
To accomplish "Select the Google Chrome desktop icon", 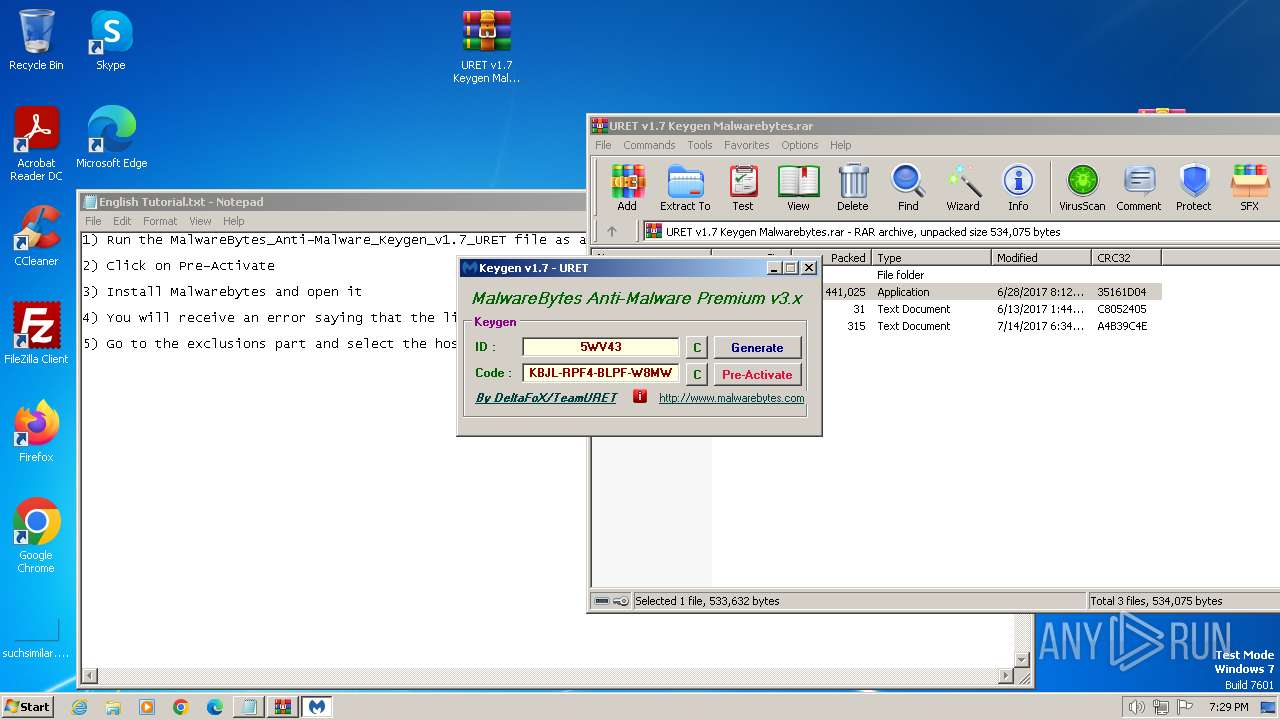I will coord(36,536).
